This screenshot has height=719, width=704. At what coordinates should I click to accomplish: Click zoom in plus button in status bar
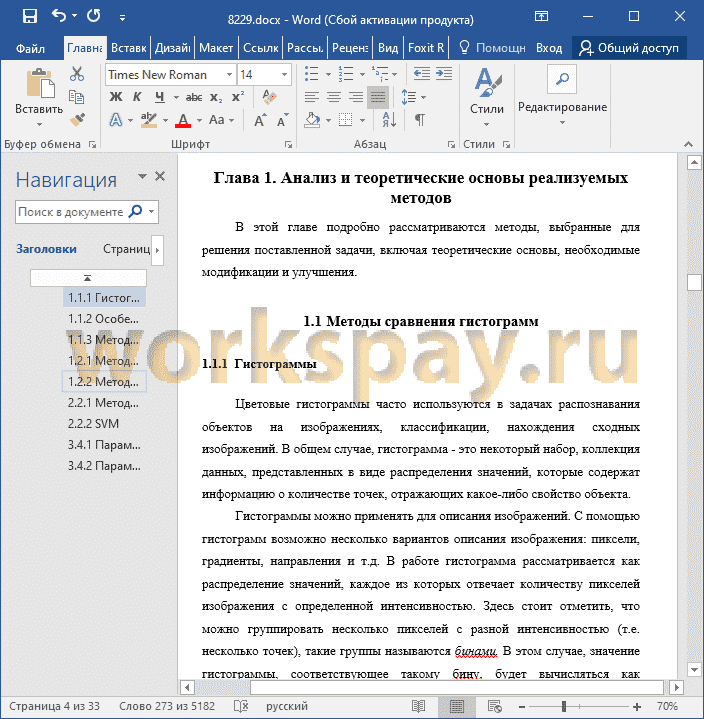click(637, 707)
